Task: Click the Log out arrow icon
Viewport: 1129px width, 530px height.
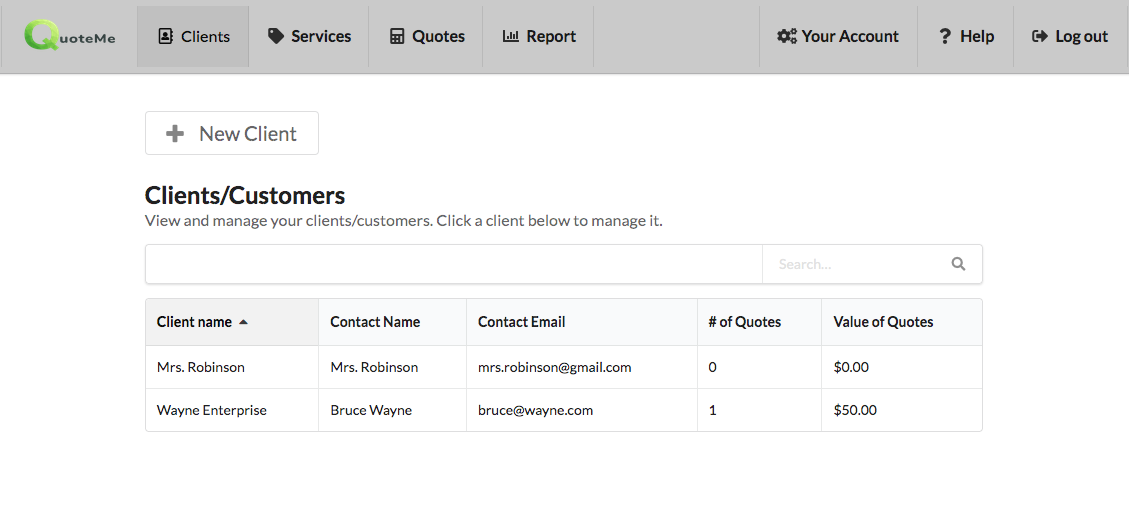Action: pyautogui.click(x=1039, y=36)
